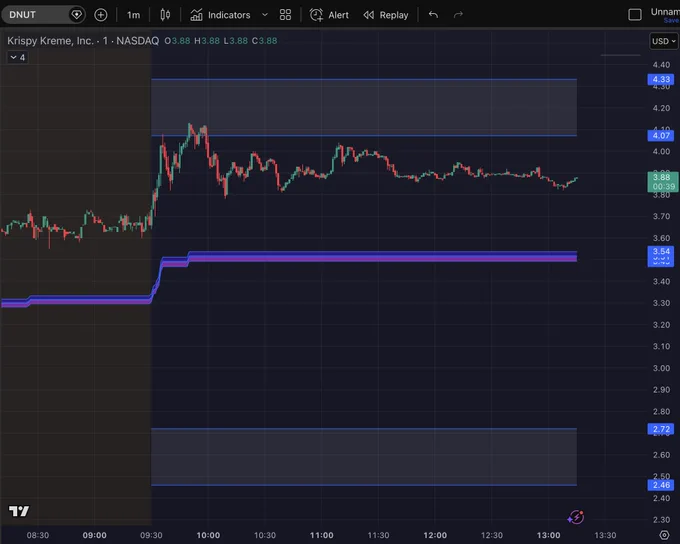Open the Unnamed layout name menu

[665, 12]
